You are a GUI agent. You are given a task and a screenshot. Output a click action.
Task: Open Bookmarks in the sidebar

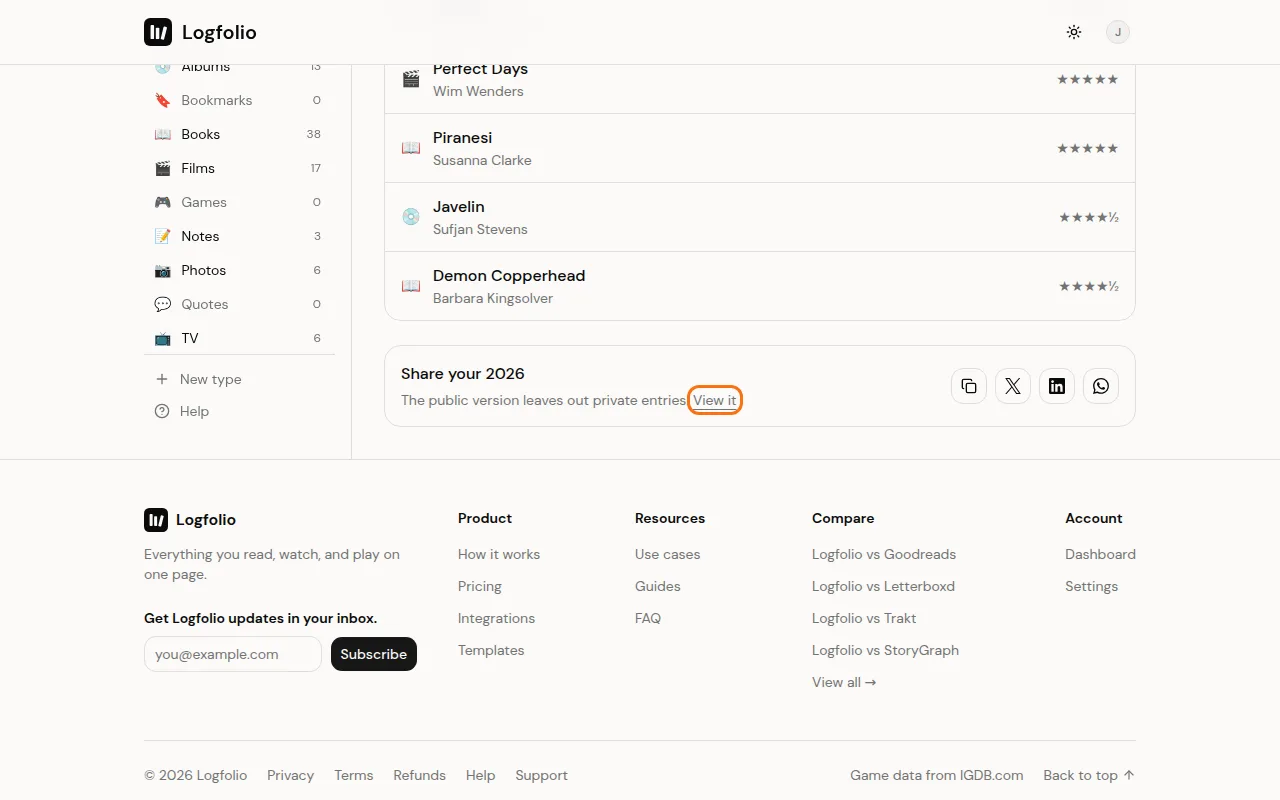239,100
